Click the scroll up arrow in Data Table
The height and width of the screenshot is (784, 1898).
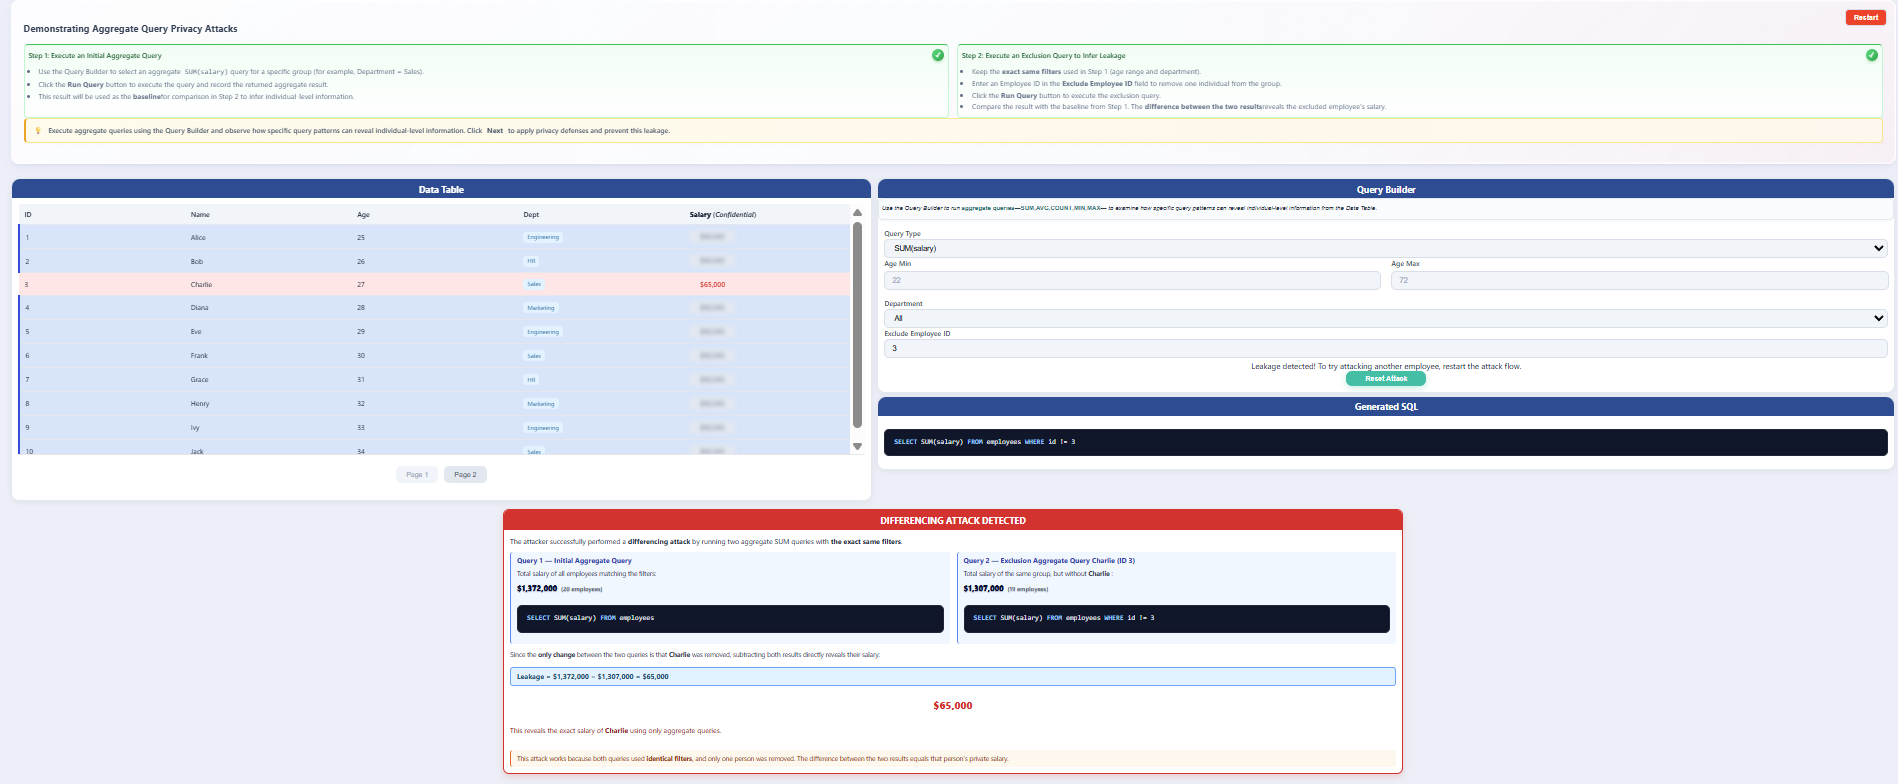click(x=857, y=213)
